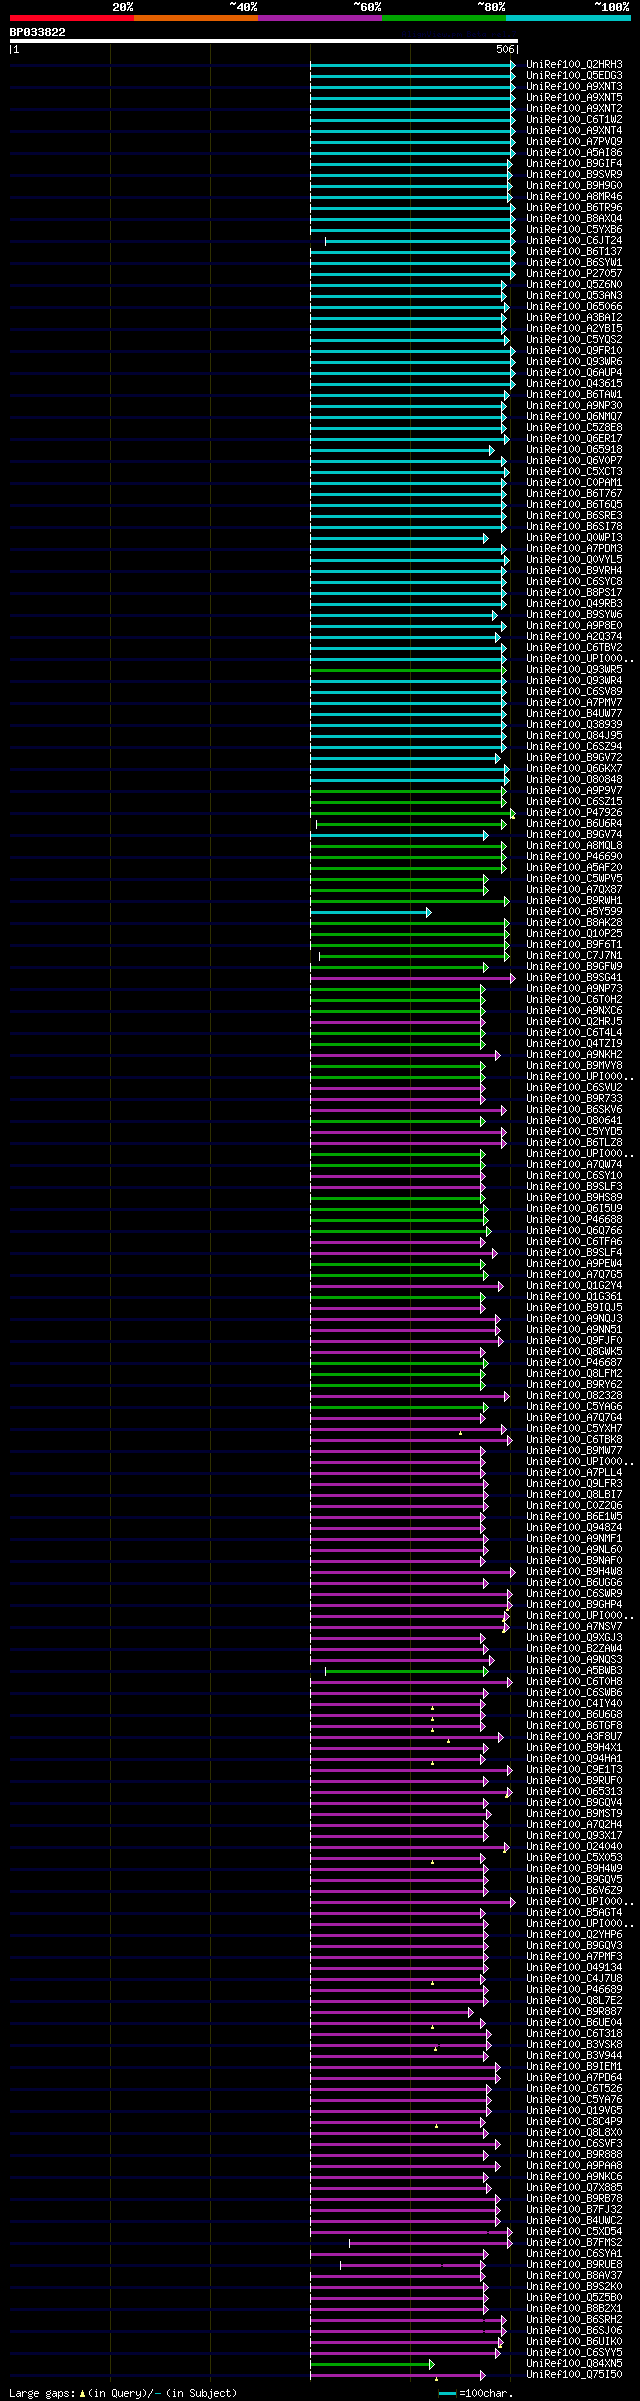Open hit UniRef100_A9NP30
This screenshot has width=640, height=2401.
coord(574,406)
